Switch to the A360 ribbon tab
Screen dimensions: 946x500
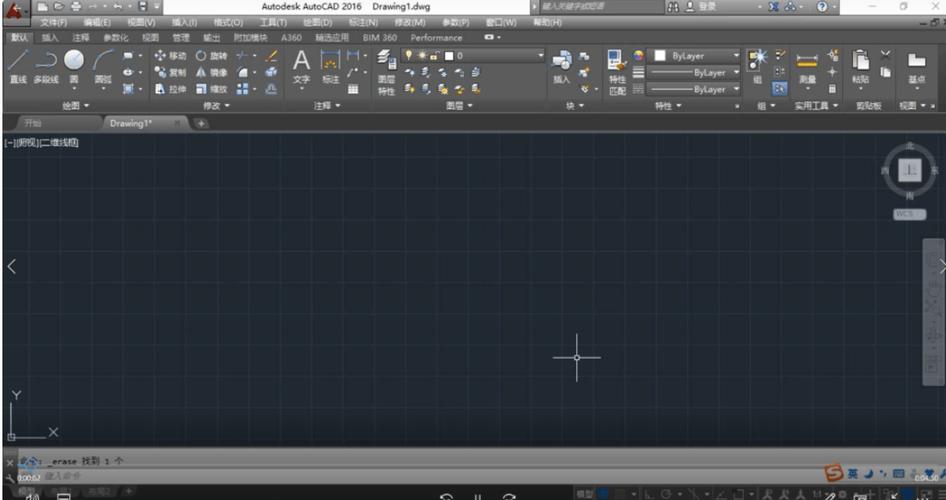click(x=291, y=37)
